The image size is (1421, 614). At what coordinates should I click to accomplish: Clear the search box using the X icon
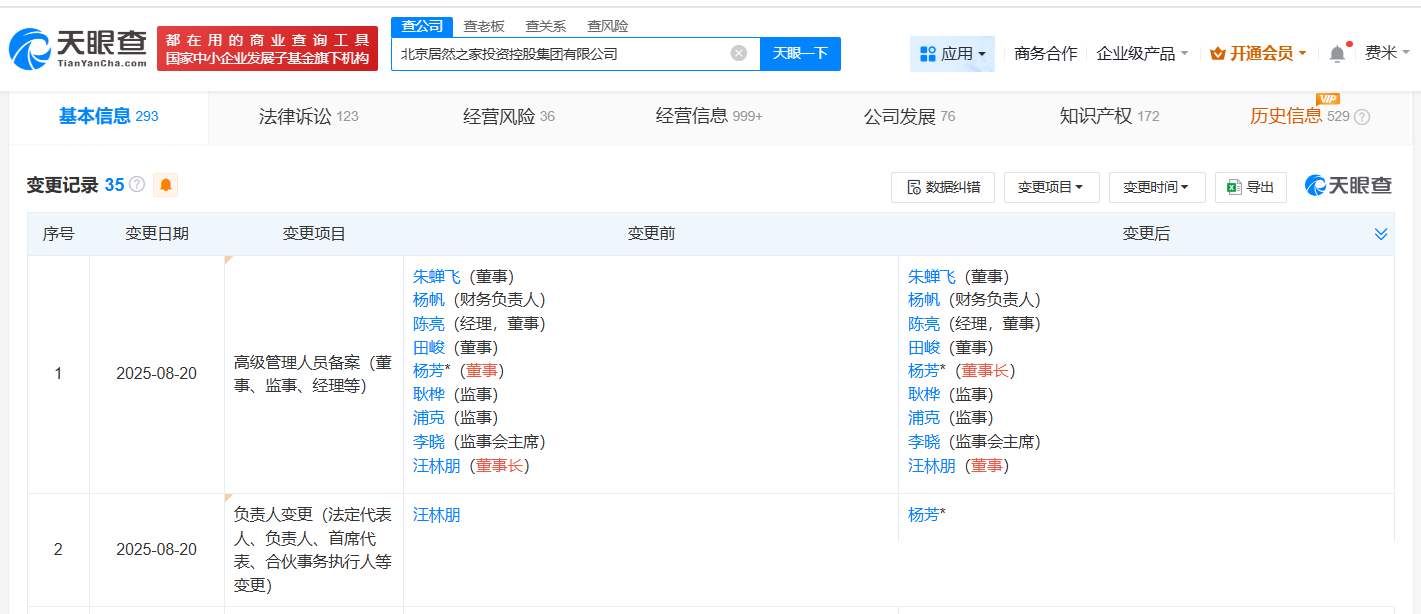tap(738, 53)
